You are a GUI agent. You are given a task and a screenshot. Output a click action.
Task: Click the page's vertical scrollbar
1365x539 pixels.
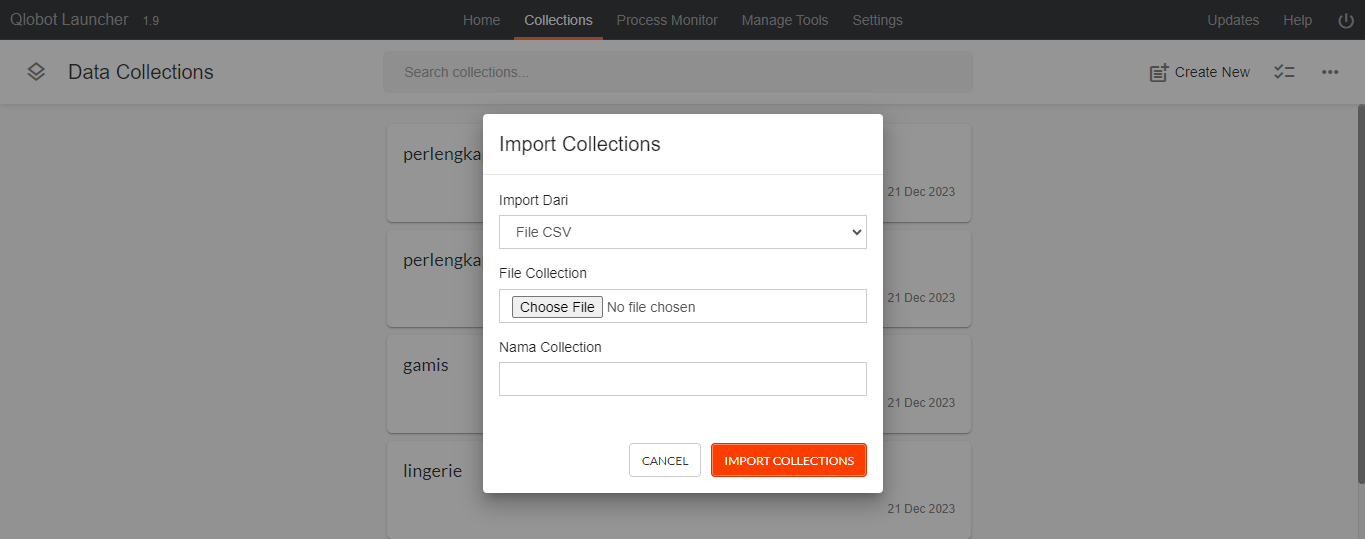(1360, 295)
